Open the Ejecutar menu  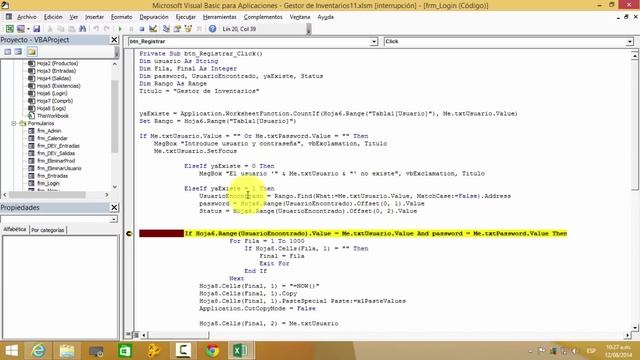coord(186,17)
